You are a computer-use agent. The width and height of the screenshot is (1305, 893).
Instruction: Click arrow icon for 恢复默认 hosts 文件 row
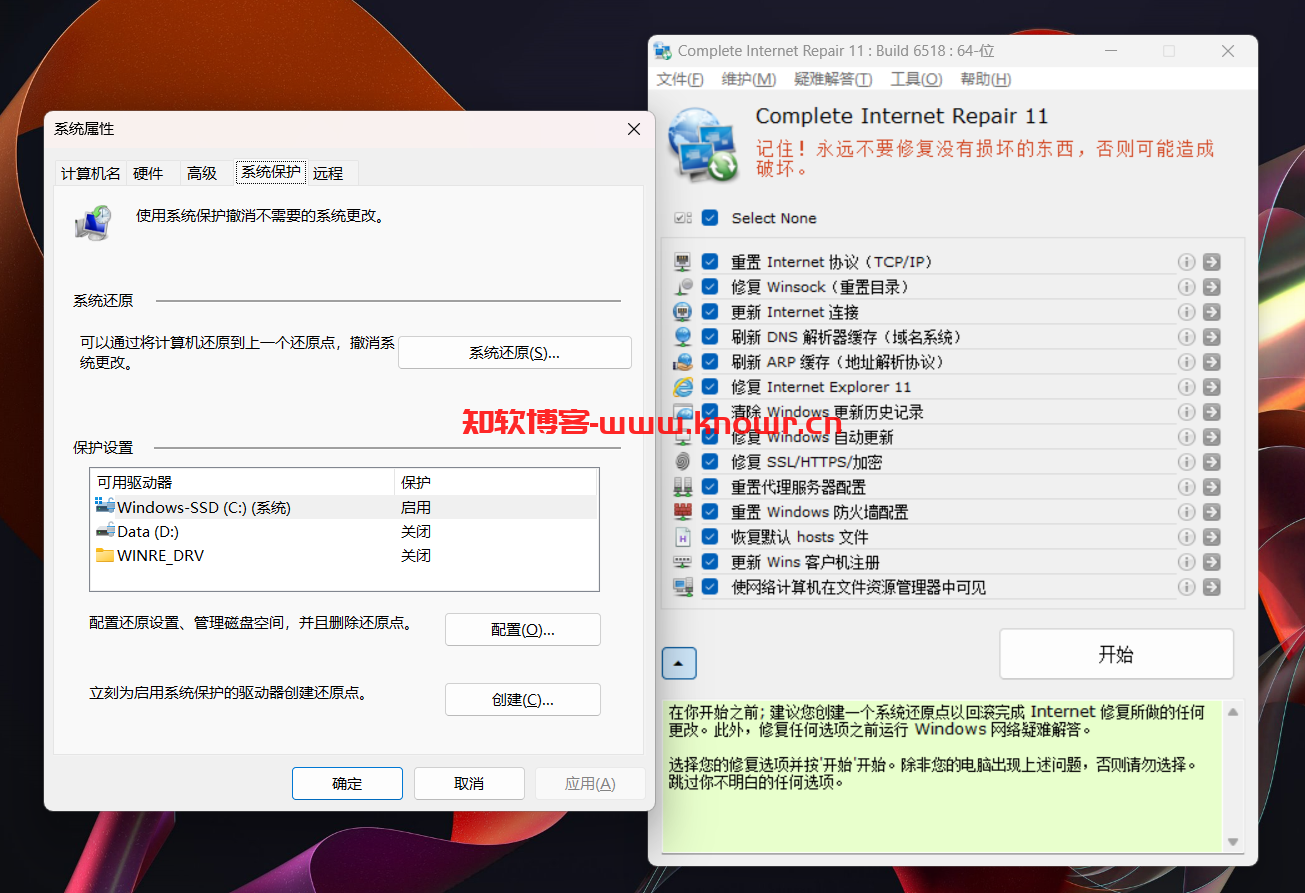(1211, 537)
